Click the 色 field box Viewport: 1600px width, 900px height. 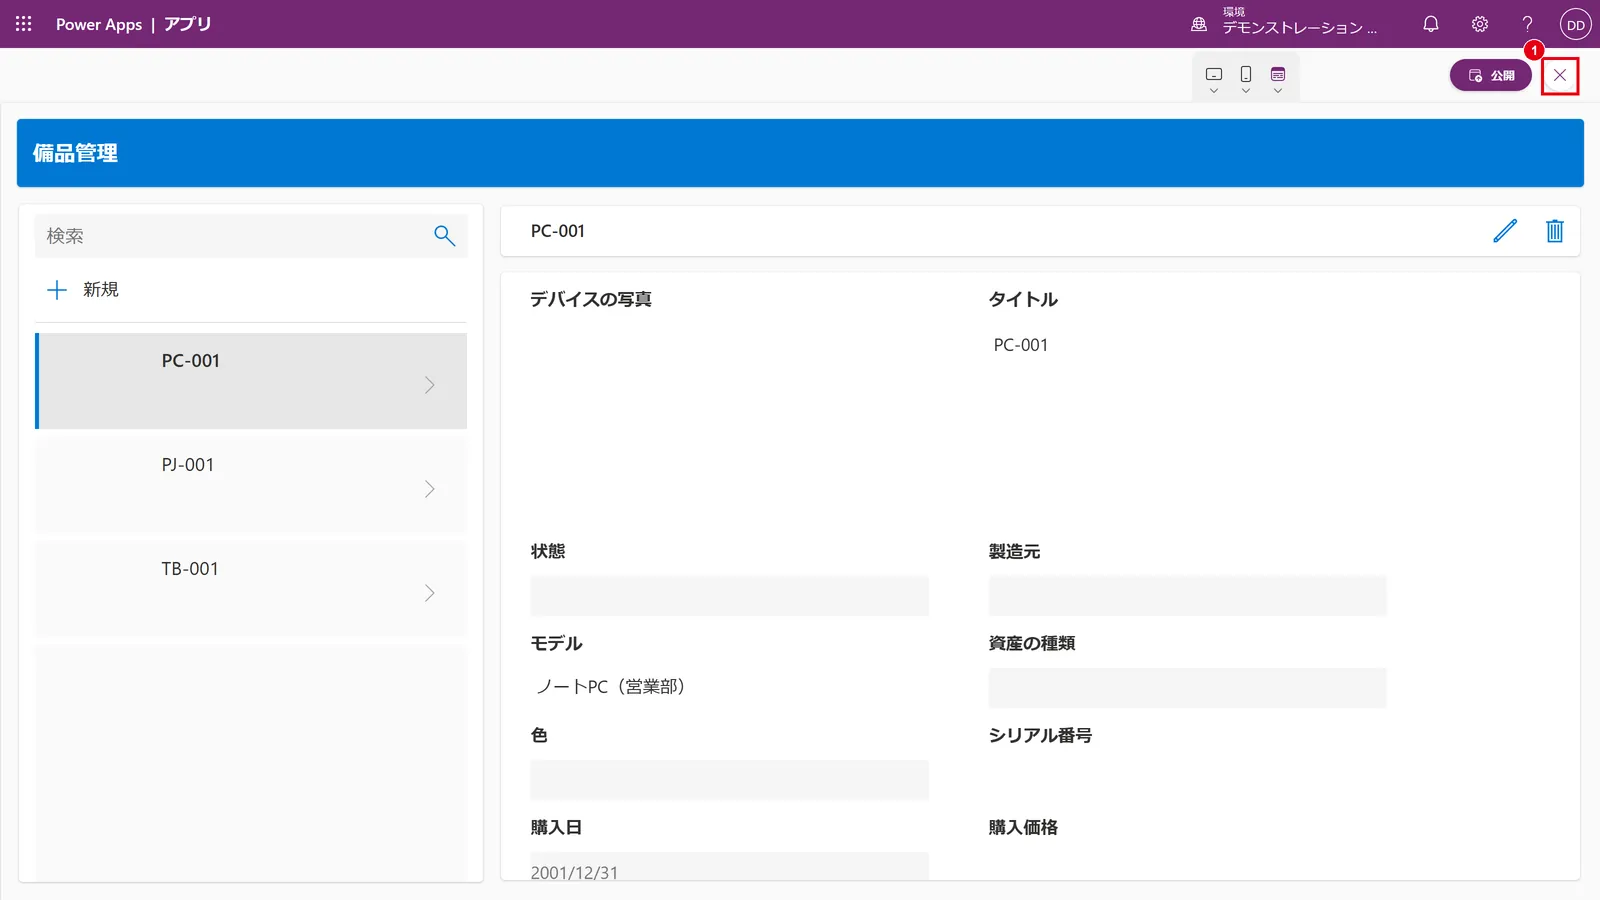click(x=730, y=780)
